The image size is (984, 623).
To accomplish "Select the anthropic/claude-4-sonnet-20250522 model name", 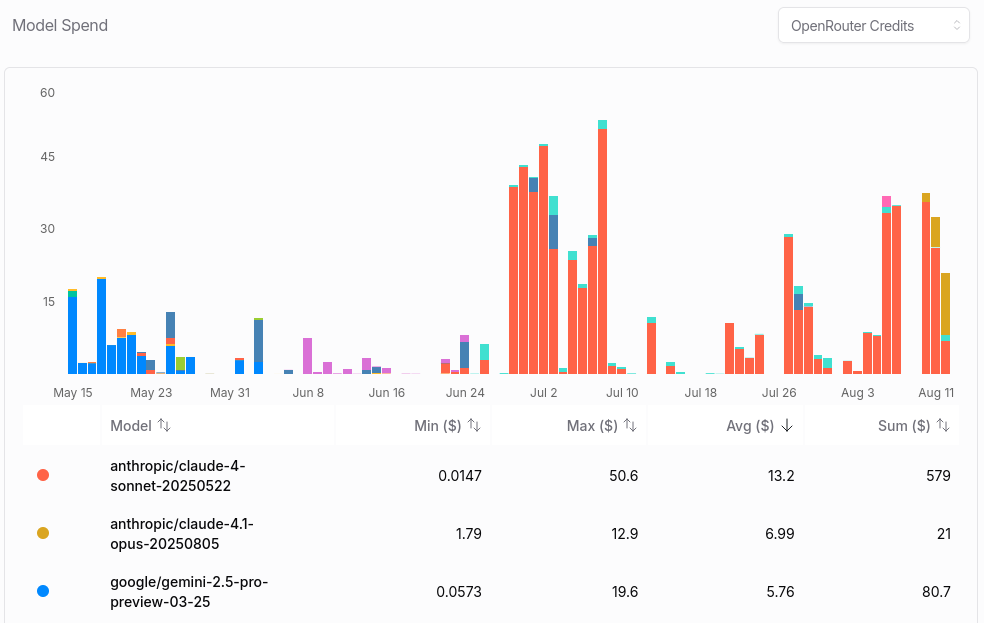I will click(178, 476).
